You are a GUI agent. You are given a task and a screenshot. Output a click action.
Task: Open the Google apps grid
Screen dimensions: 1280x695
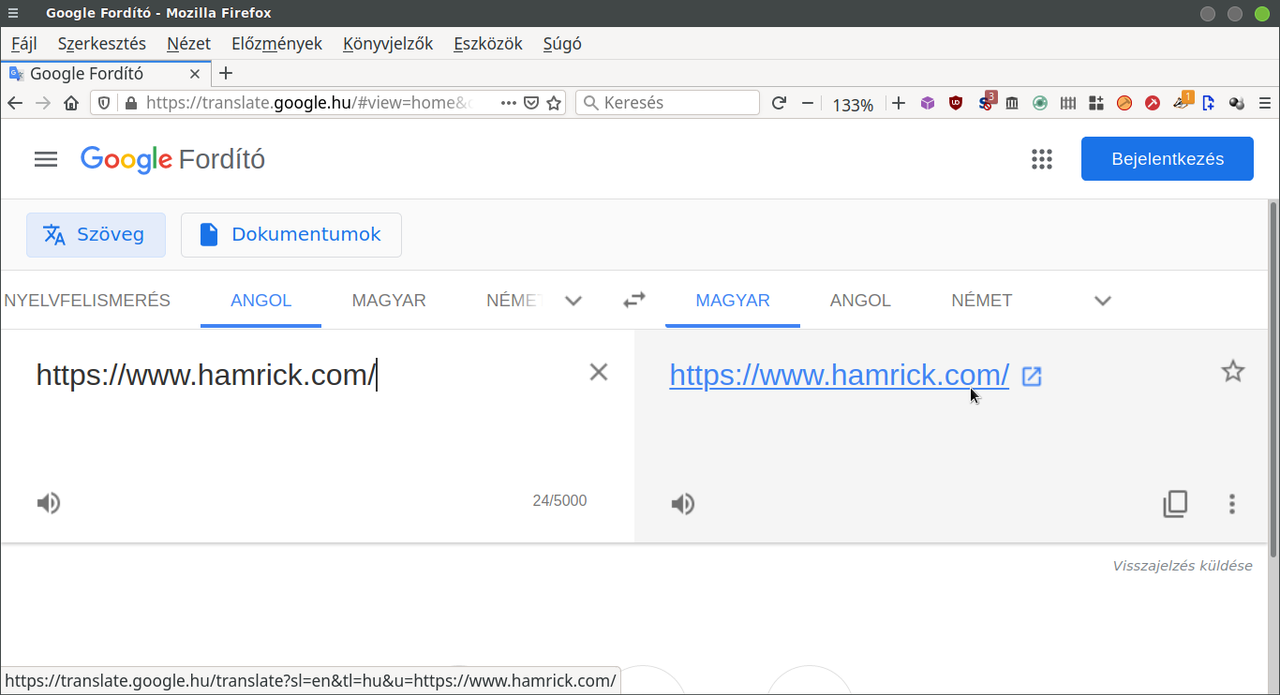coord(1042,160)
